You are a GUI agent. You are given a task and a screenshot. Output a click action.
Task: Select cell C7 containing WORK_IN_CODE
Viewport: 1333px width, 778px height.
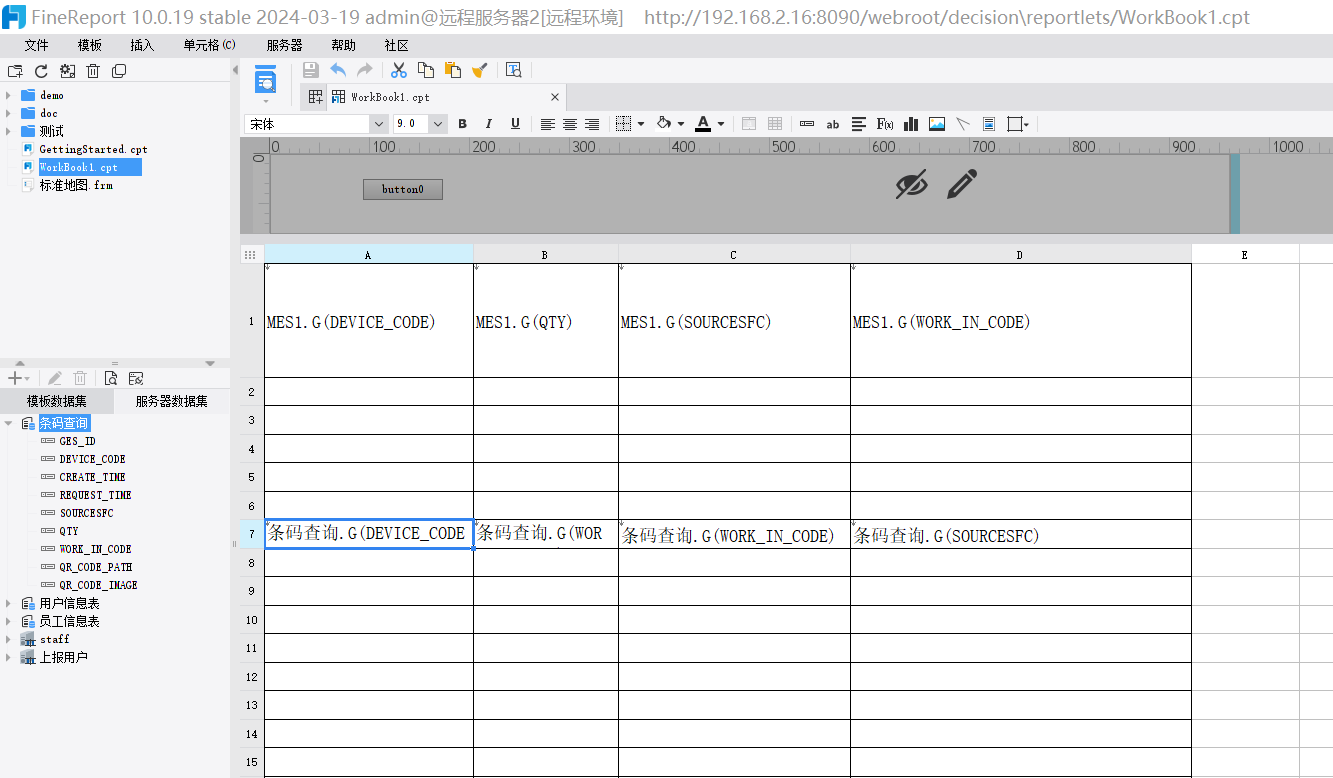[x=733, y=535]
